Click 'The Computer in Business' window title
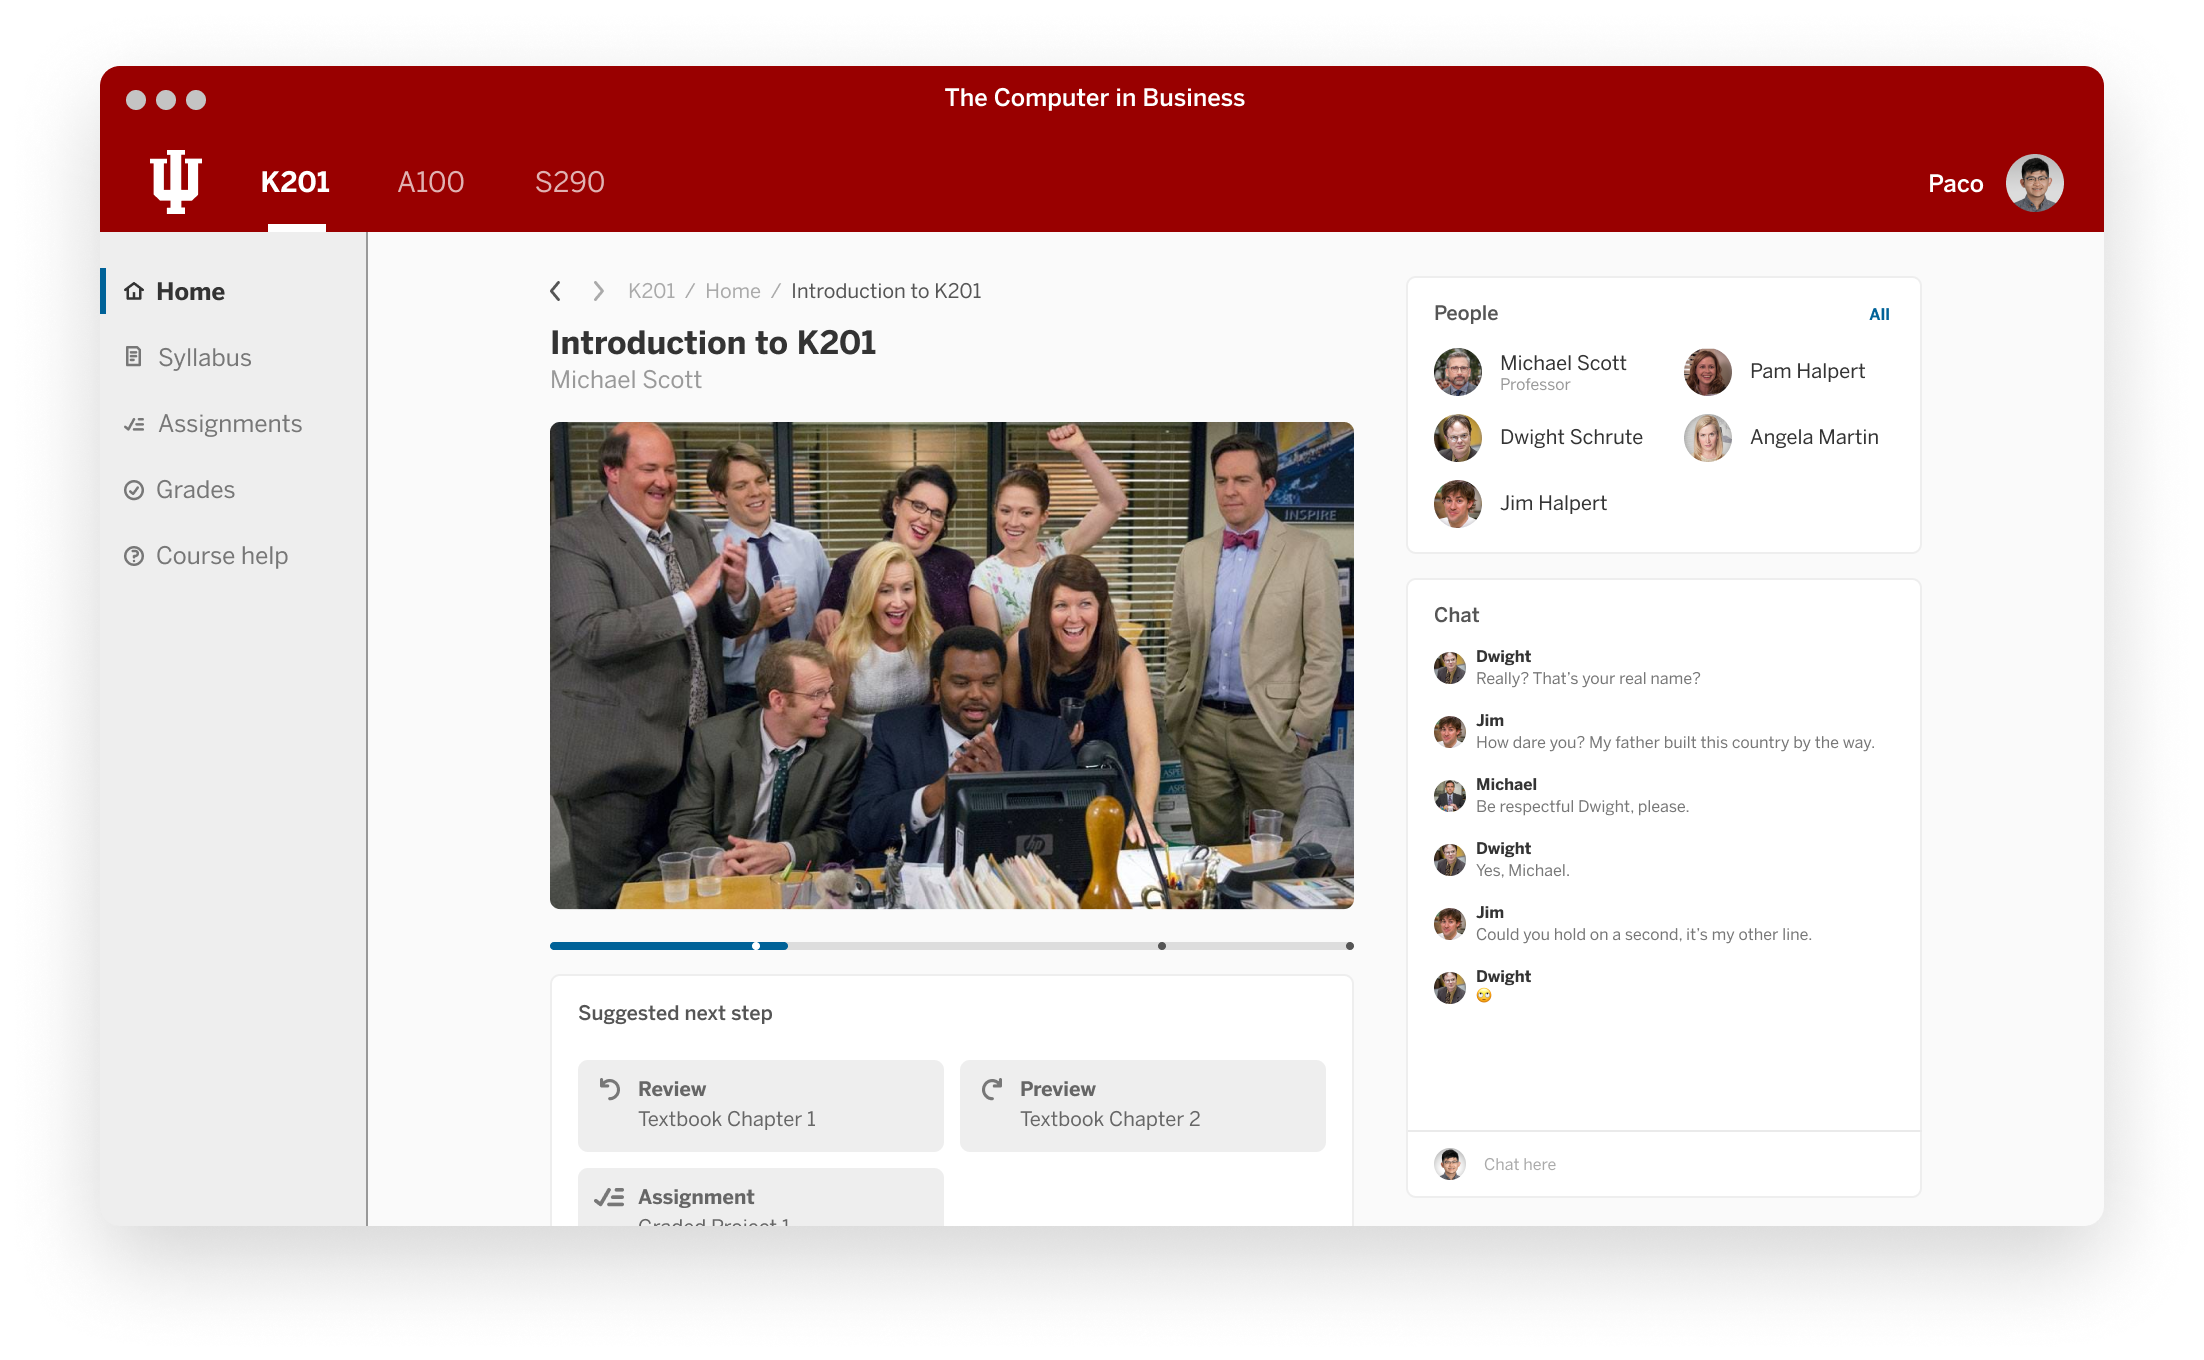Screen dimensions: 2204x1360 click(1095, 98)
